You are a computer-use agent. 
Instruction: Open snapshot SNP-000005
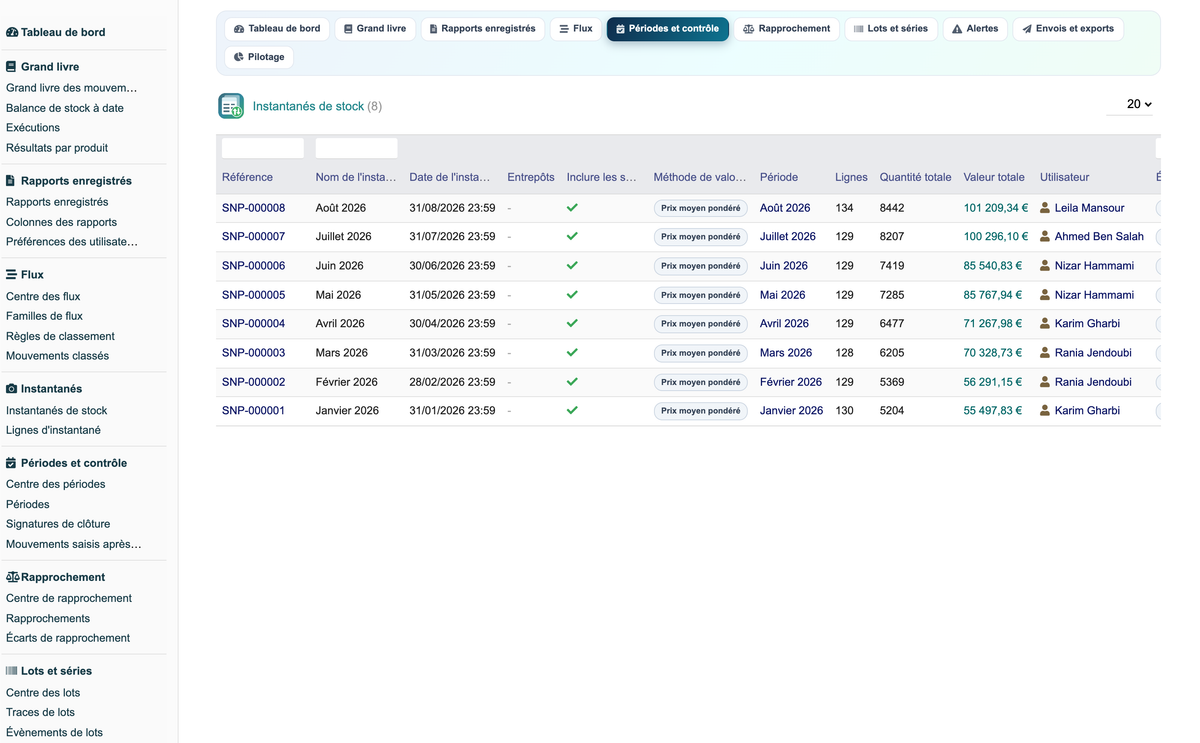point(253,295)
